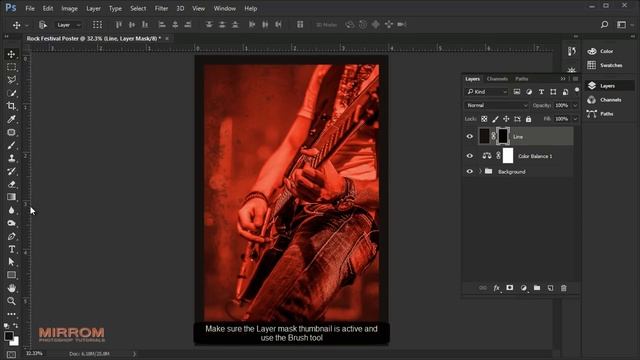Select the Color Balance 1 mask thumbnail
Viewport: 640px width, 360px height.
(x=508, y=156)
